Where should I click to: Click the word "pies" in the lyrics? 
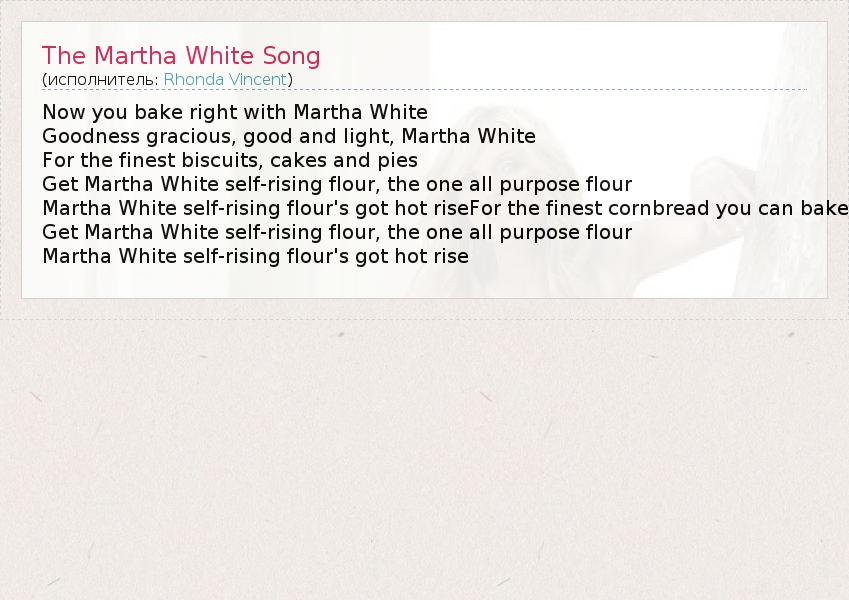click(398, 160)
